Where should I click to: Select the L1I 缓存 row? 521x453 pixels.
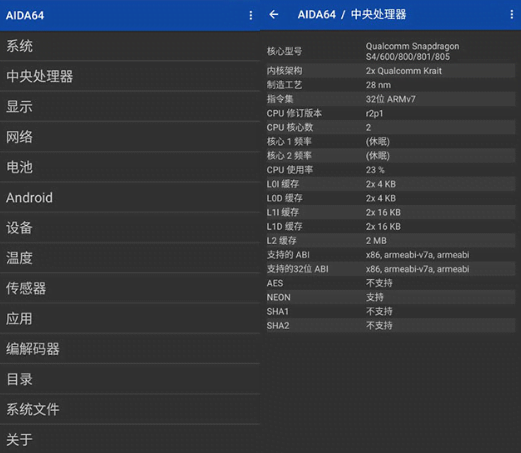[x=390, y=212]
